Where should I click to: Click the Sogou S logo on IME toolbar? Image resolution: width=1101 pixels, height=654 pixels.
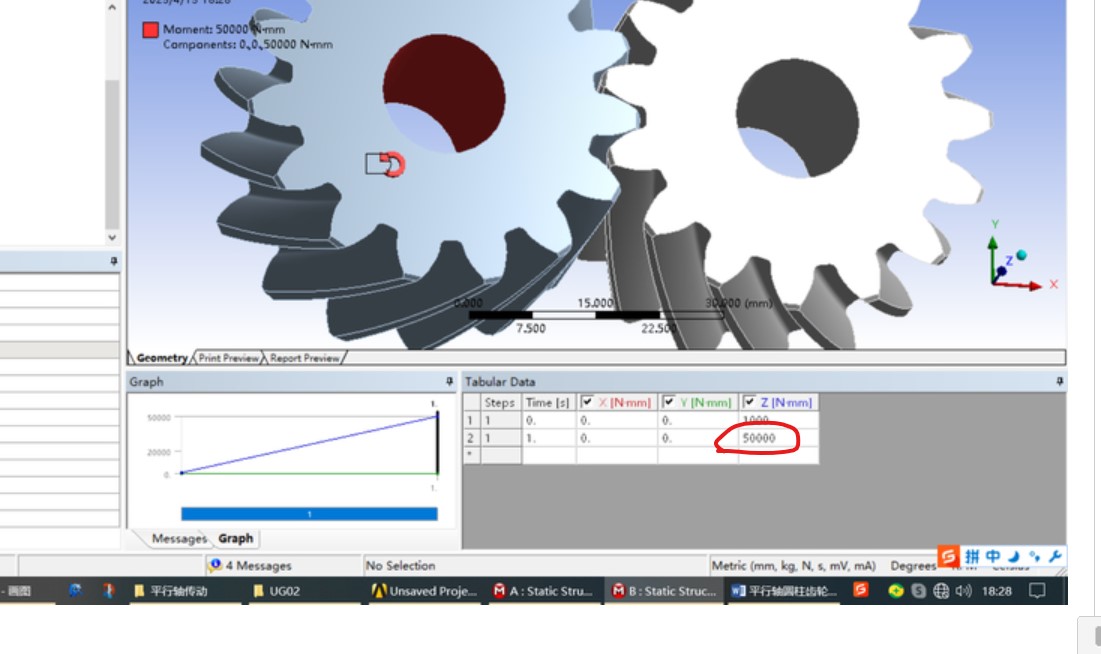[948, 556]
